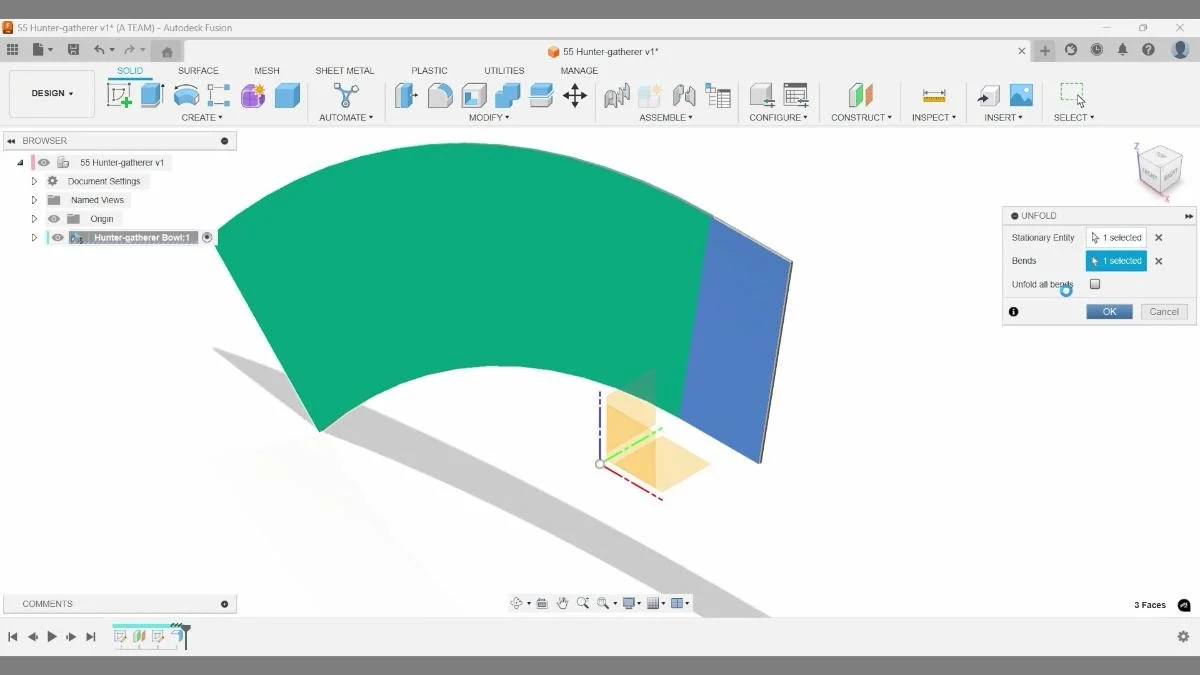
Task: Click the Undo icon
Action: pos(98,48)
